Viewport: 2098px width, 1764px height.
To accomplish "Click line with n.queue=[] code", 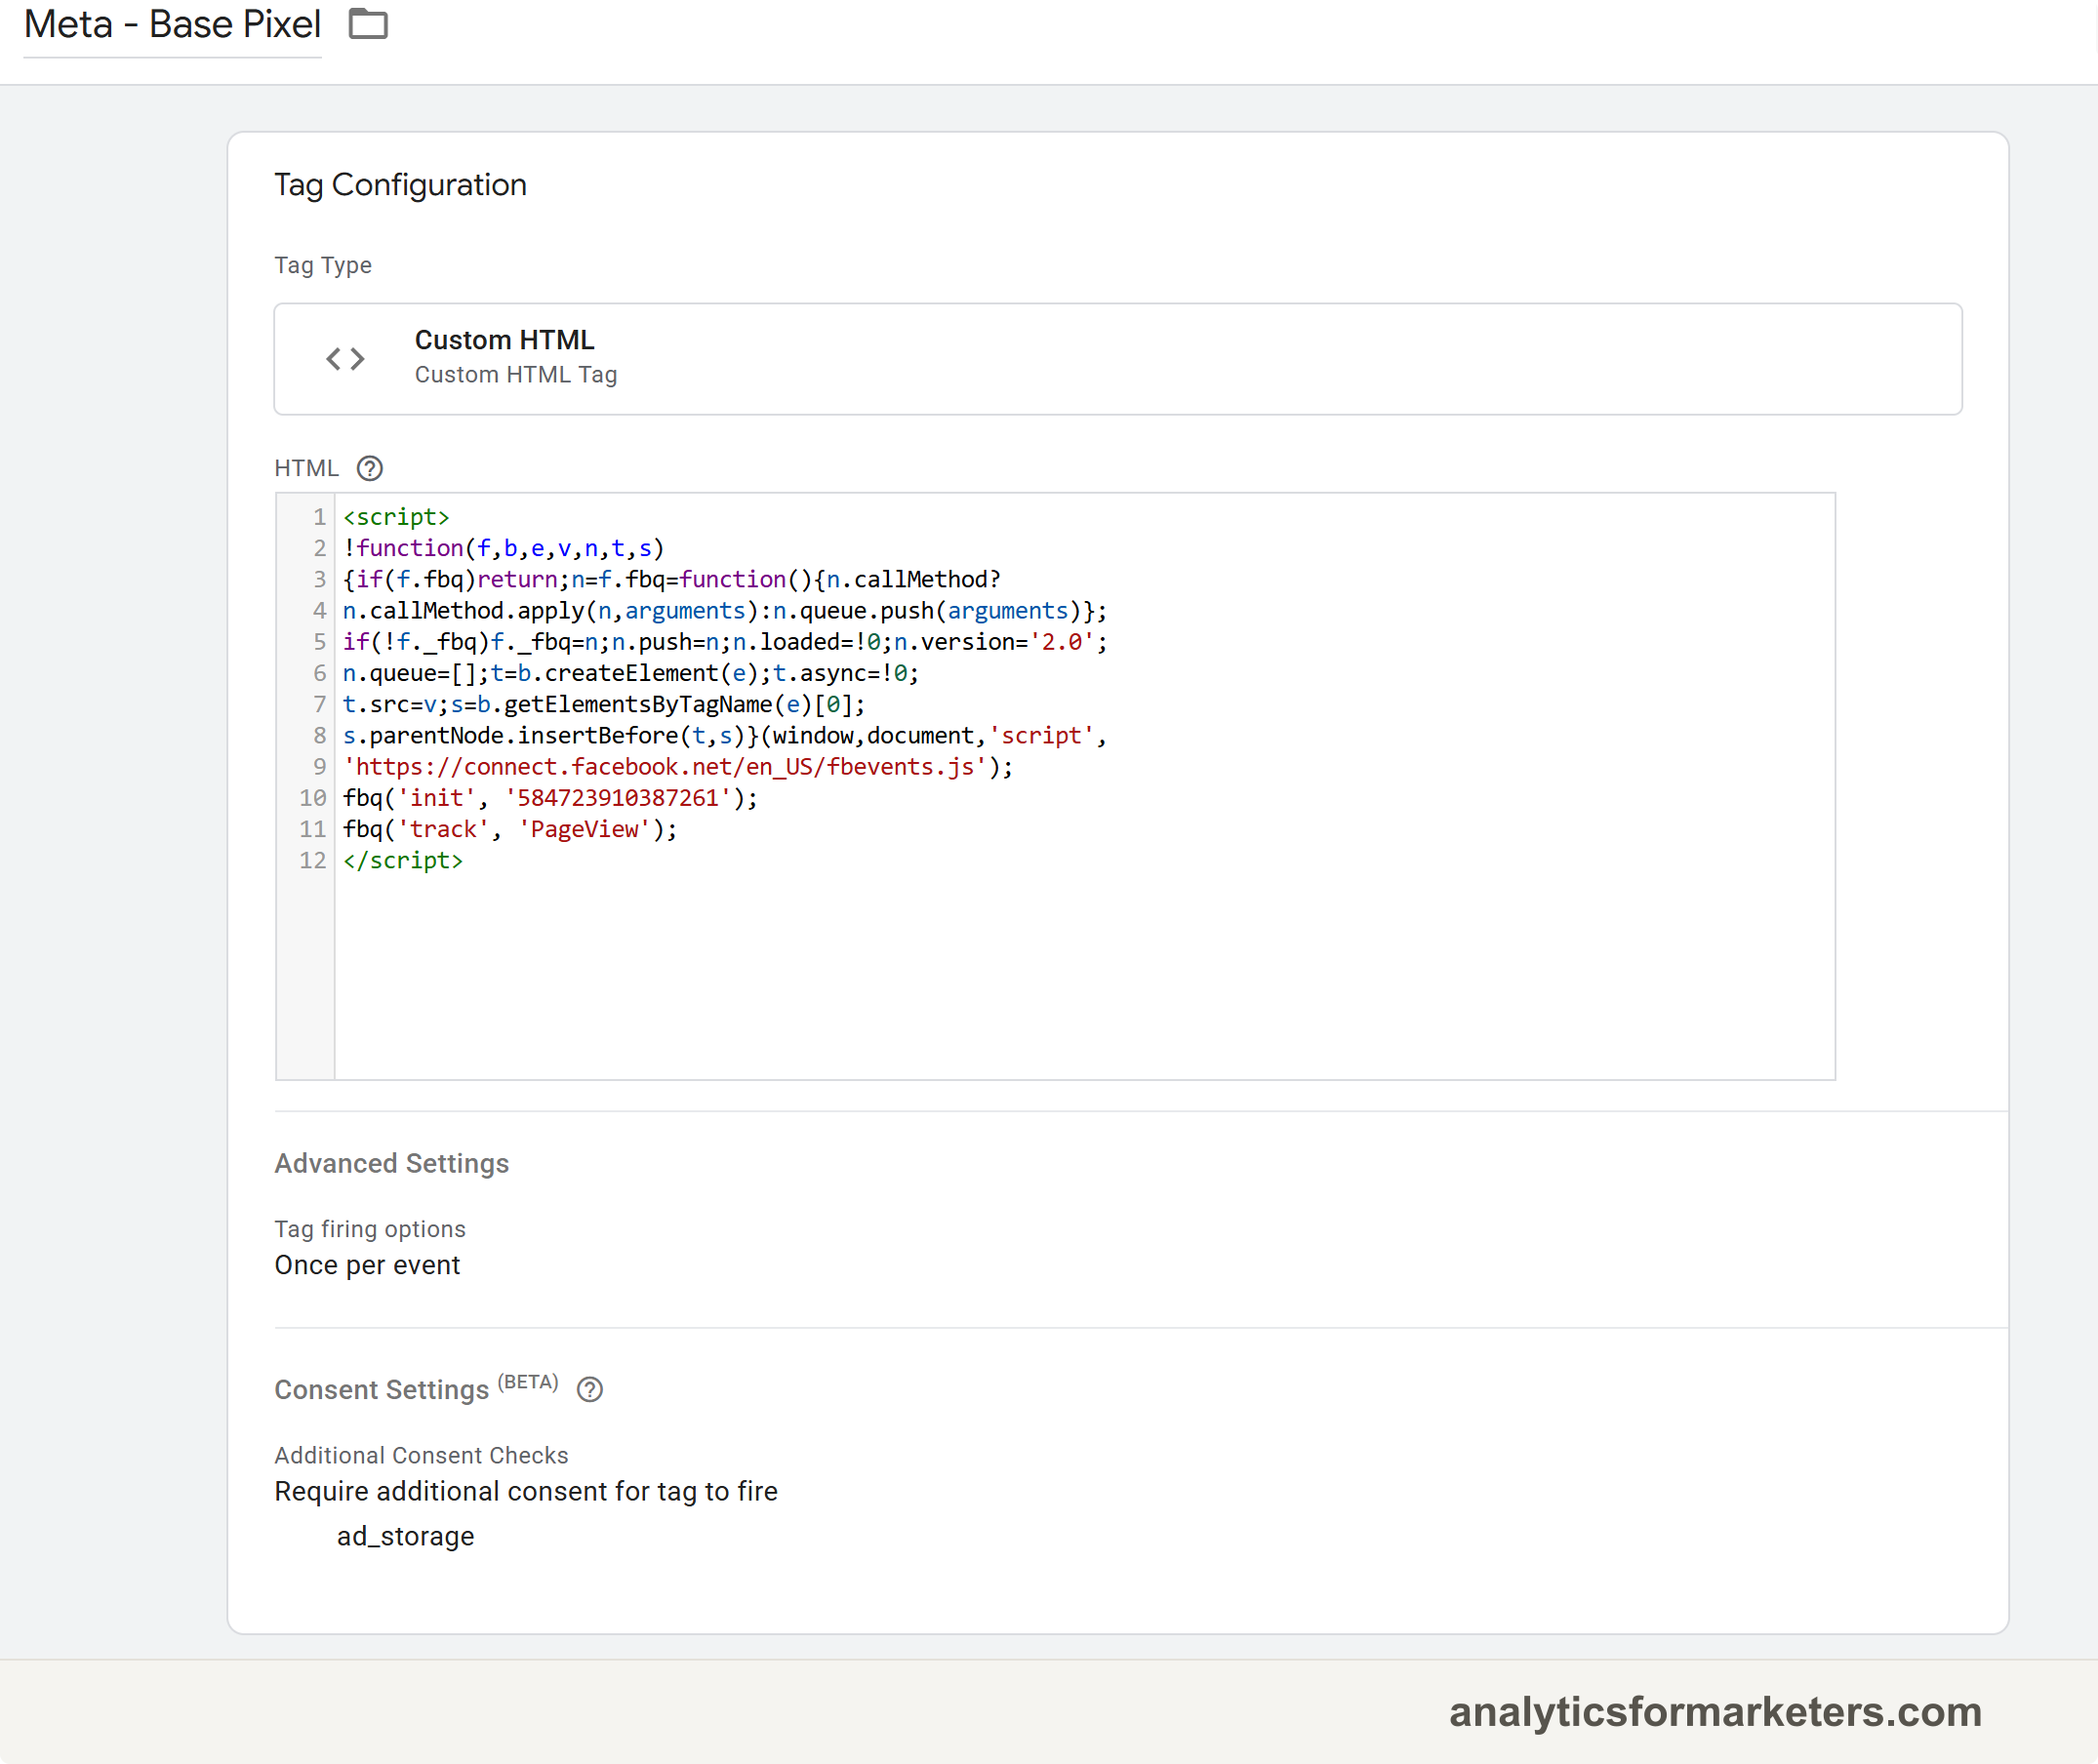I will pyautogui.click(x=631, y=673).
